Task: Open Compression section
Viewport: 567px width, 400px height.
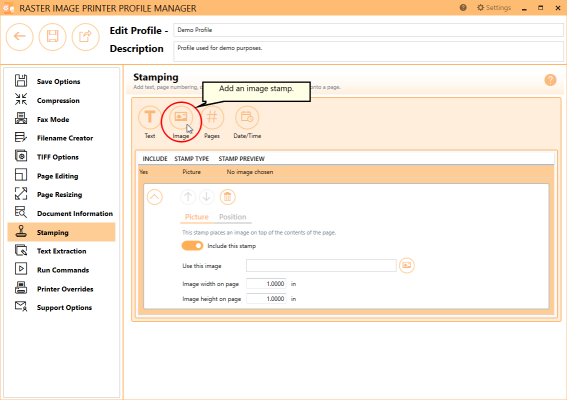Action: coord(61,101)
